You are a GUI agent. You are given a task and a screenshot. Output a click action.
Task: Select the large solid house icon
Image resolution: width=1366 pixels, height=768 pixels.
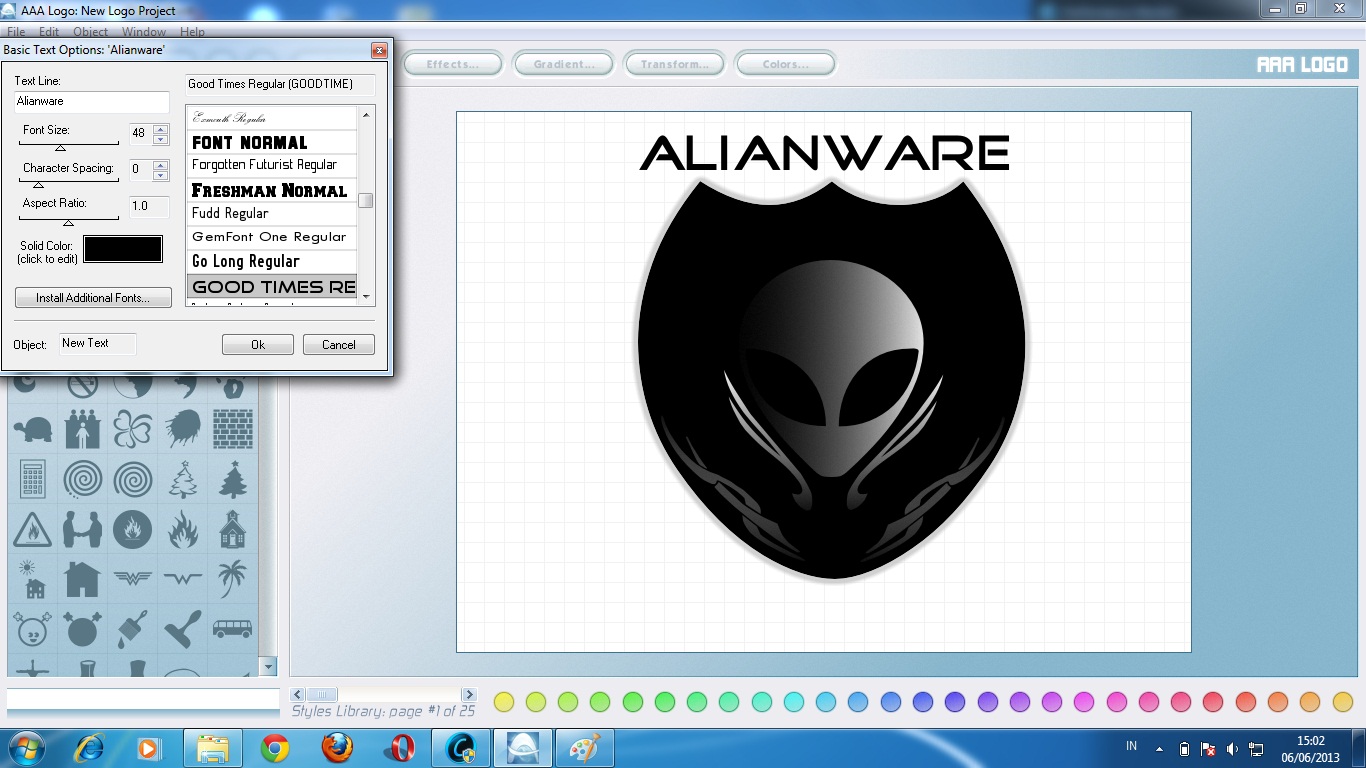(82, 579)
